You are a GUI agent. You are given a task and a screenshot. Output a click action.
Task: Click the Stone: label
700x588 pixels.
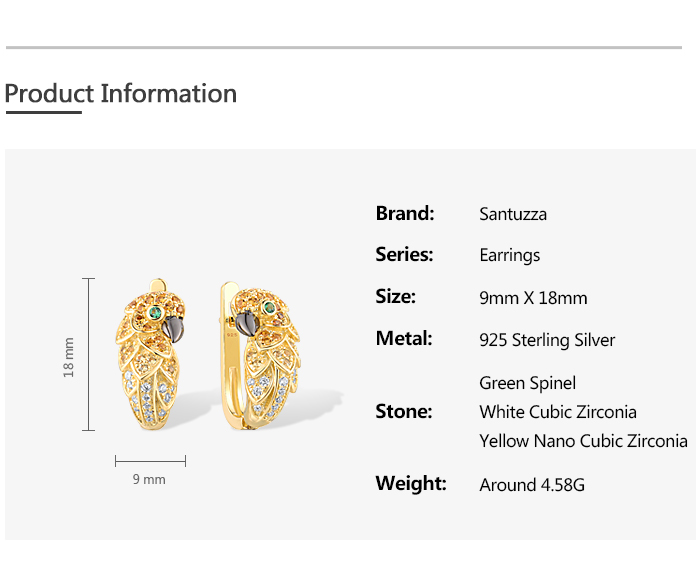click(x=404, y=411)
